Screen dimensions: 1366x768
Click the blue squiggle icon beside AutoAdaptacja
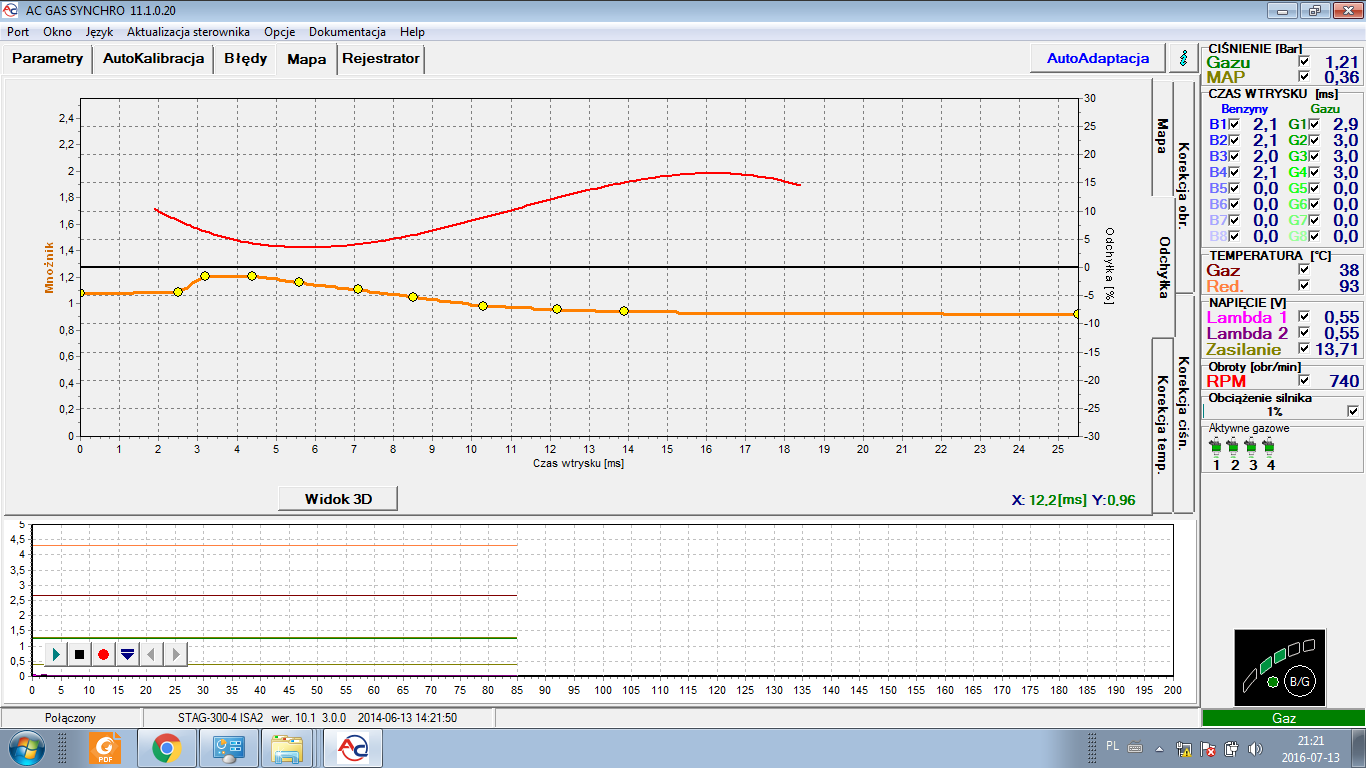pos(1184,58)
